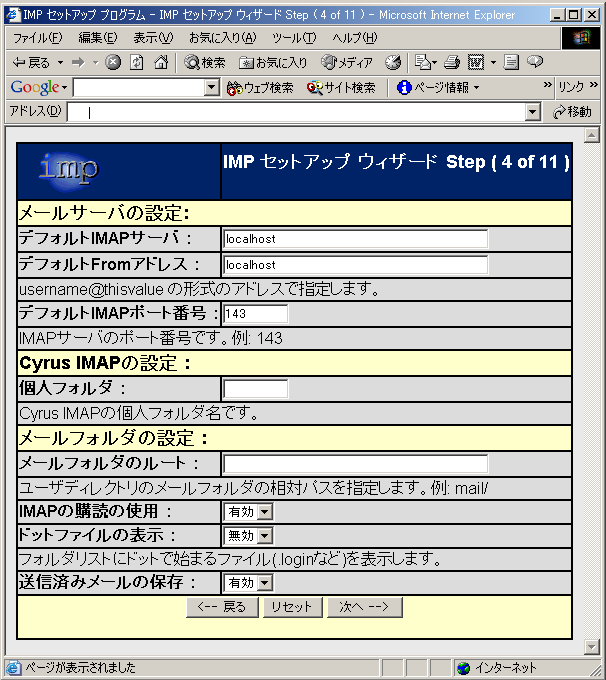Image resolution: width=606 pixels, height=680 pixels.
Task: Click the address bar text field
Action: point(296,112)
